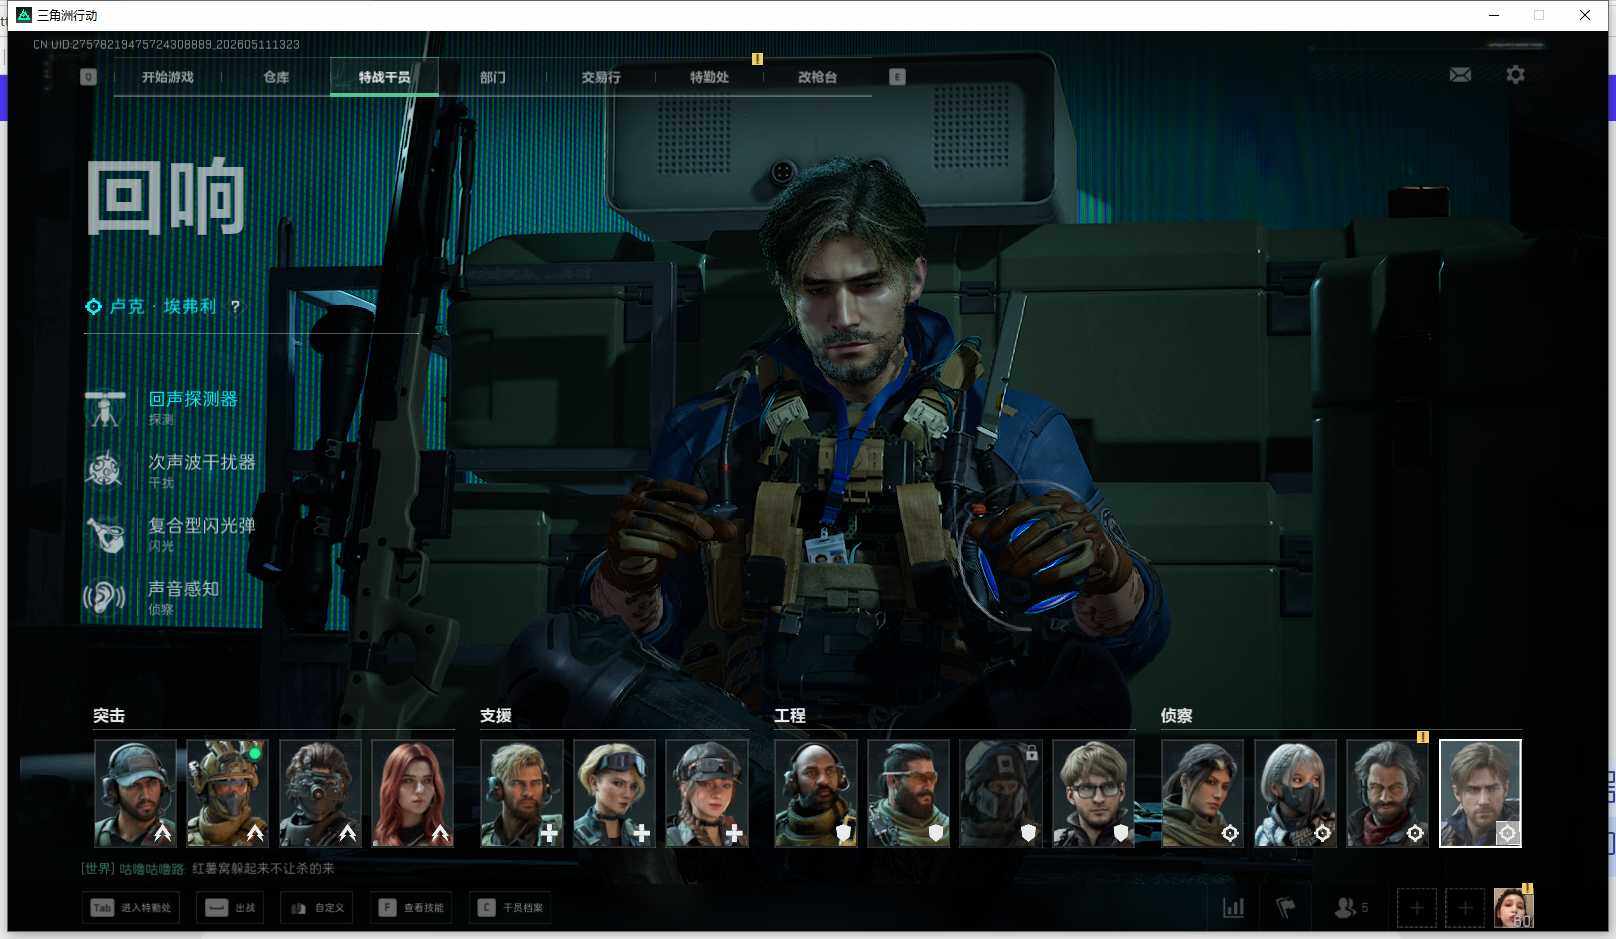Switch to the 改枪台 tab
The height and width of the screenshot is (939, 1616).
(x=817, y=77)
